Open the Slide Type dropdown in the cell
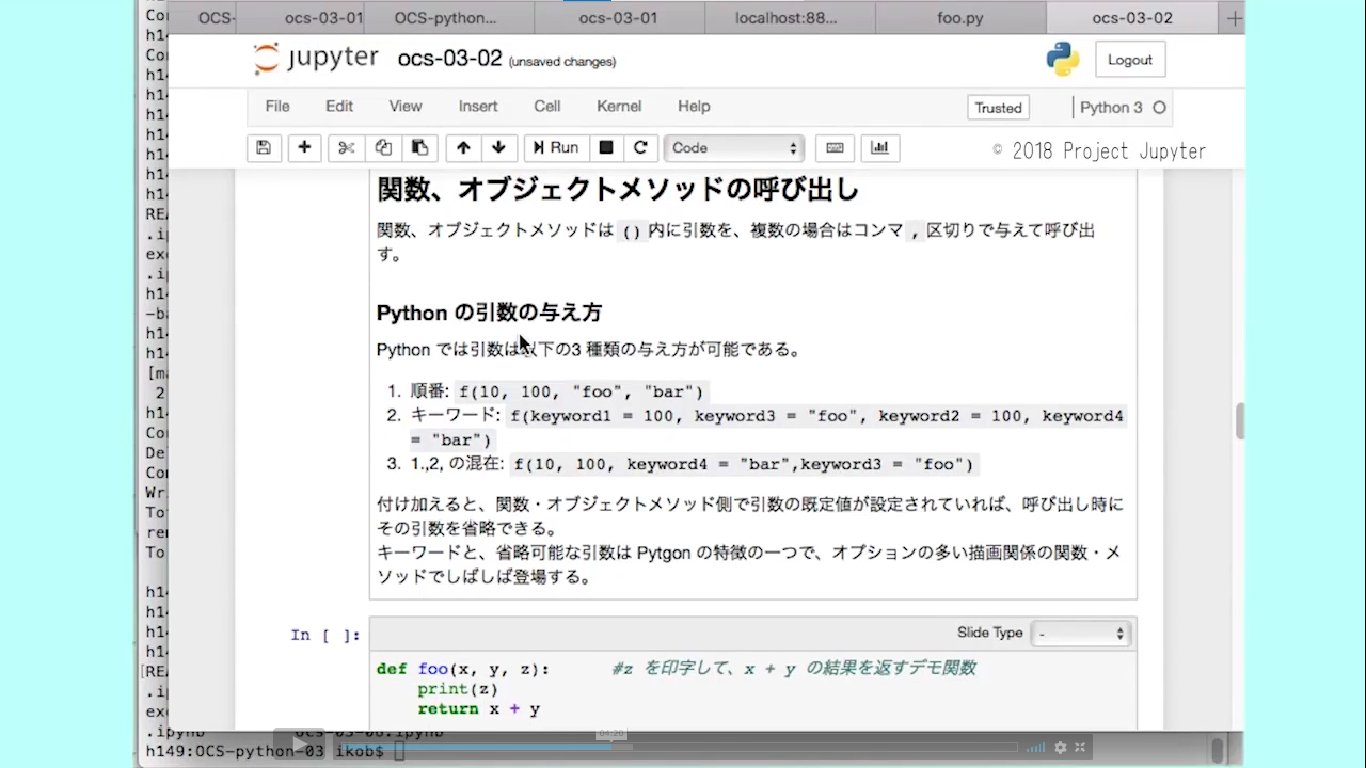1366x768 pixels. (x=1080, y=632)
